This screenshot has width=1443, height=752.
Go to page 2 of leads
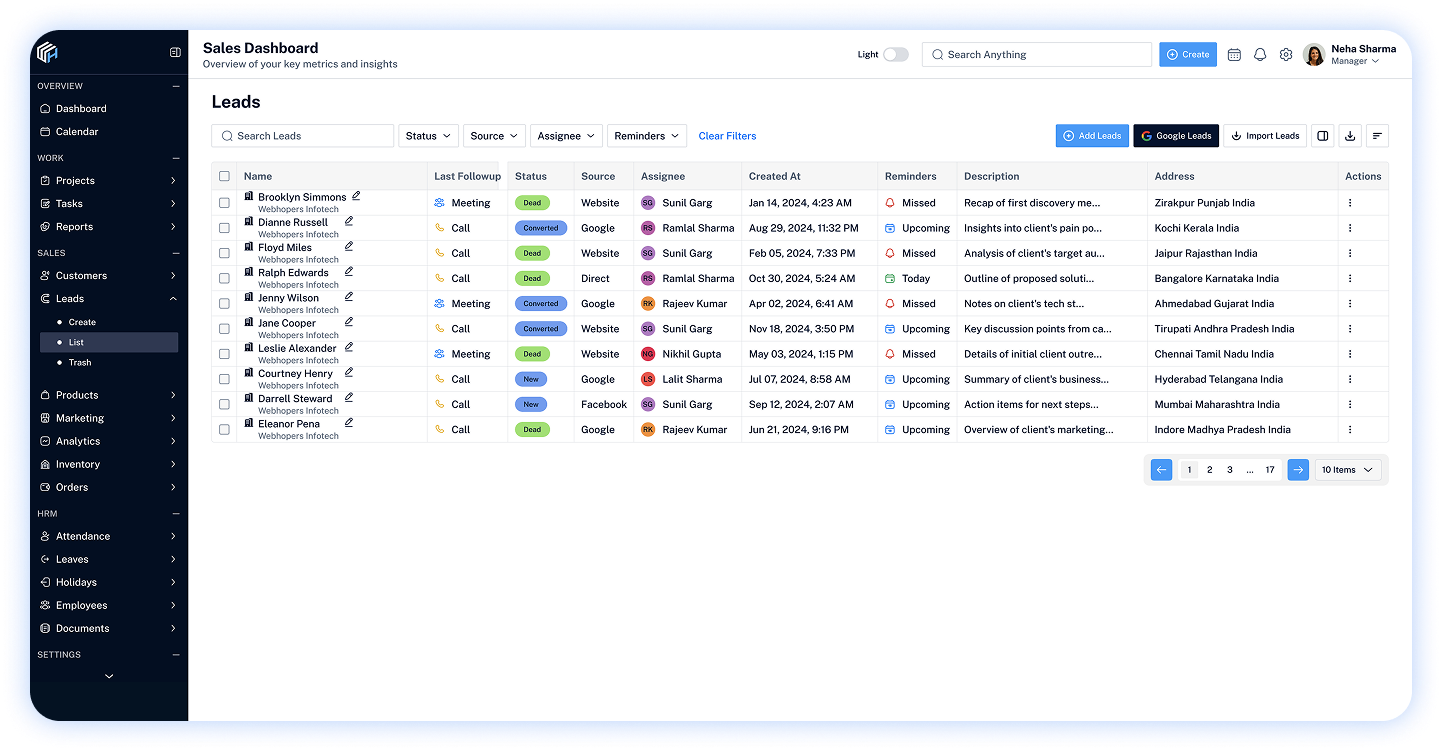pos(1209,470)
